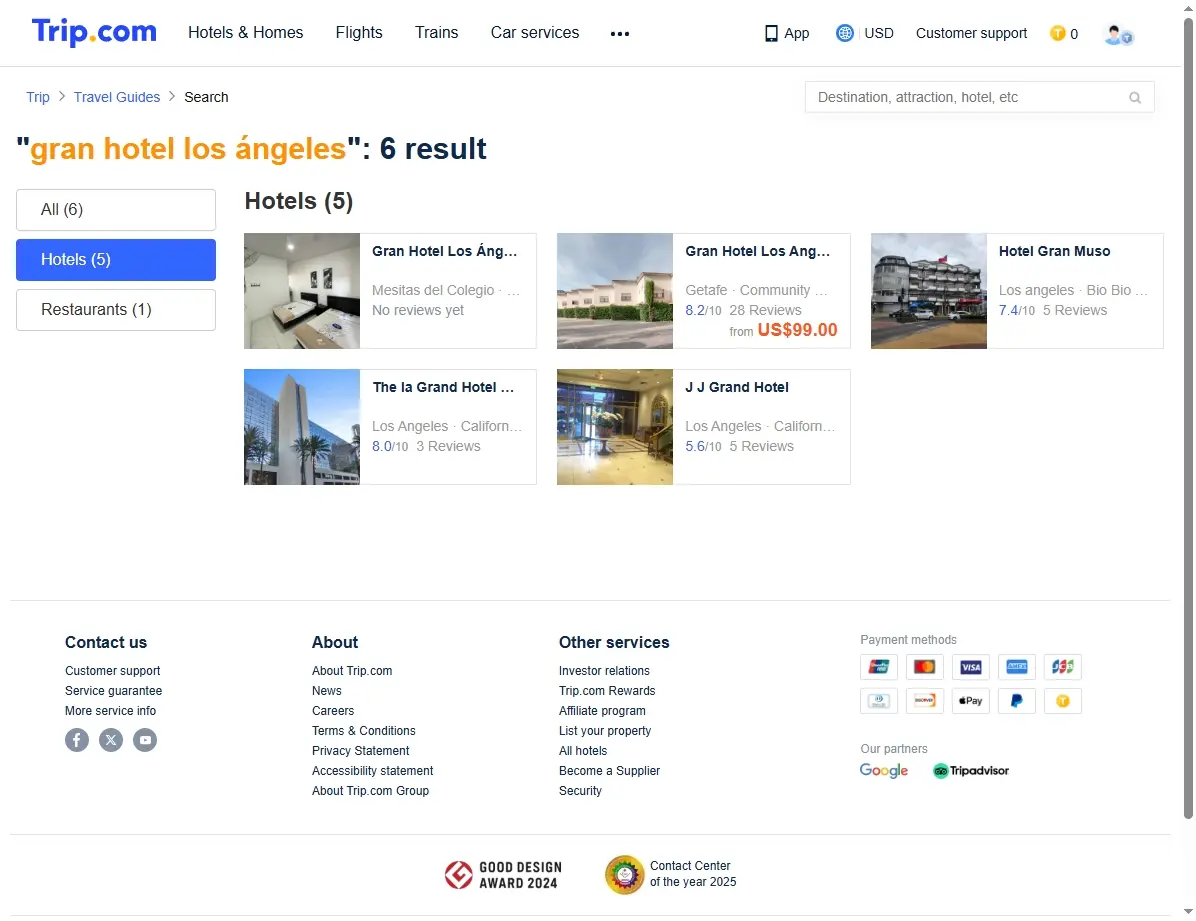
Task: Open the Hotels & Homes menu
Action: [246, 33]
